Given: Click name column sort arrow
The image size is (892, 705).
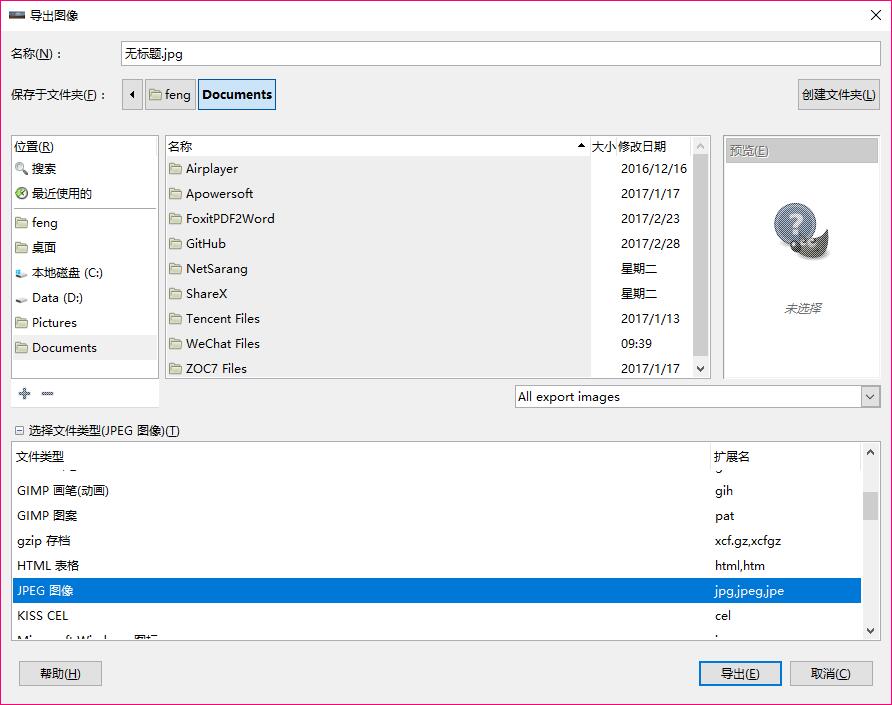Looking at the screenshot, I should [x=581, y=146].
